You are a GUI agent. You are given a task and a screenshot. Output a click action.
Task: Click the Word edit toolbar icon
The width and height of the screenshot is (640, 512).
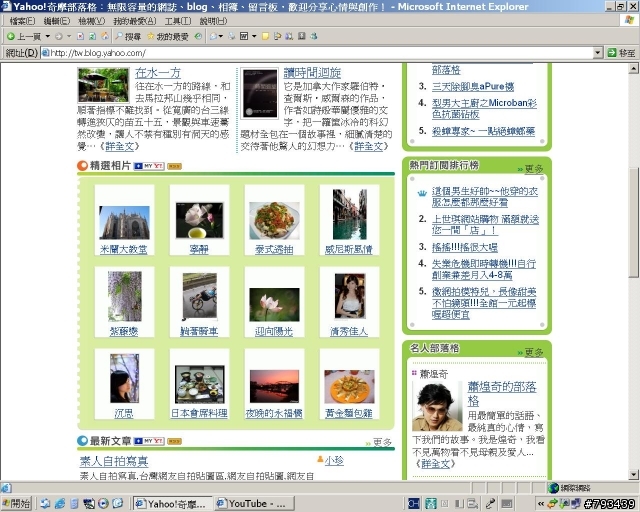244,36
